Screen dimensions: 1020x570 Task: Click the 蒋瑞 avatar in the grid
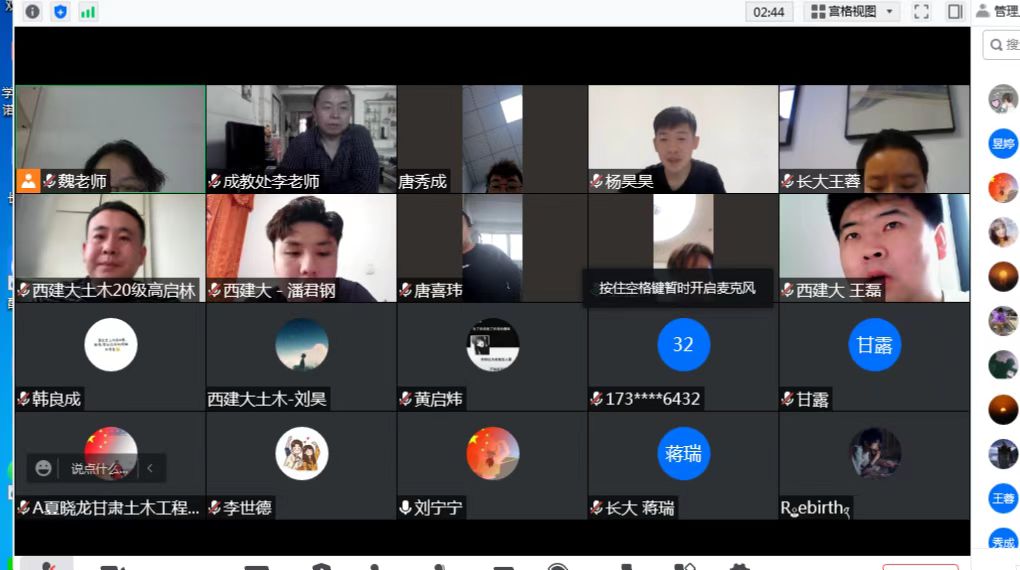[x=683, y=454]
